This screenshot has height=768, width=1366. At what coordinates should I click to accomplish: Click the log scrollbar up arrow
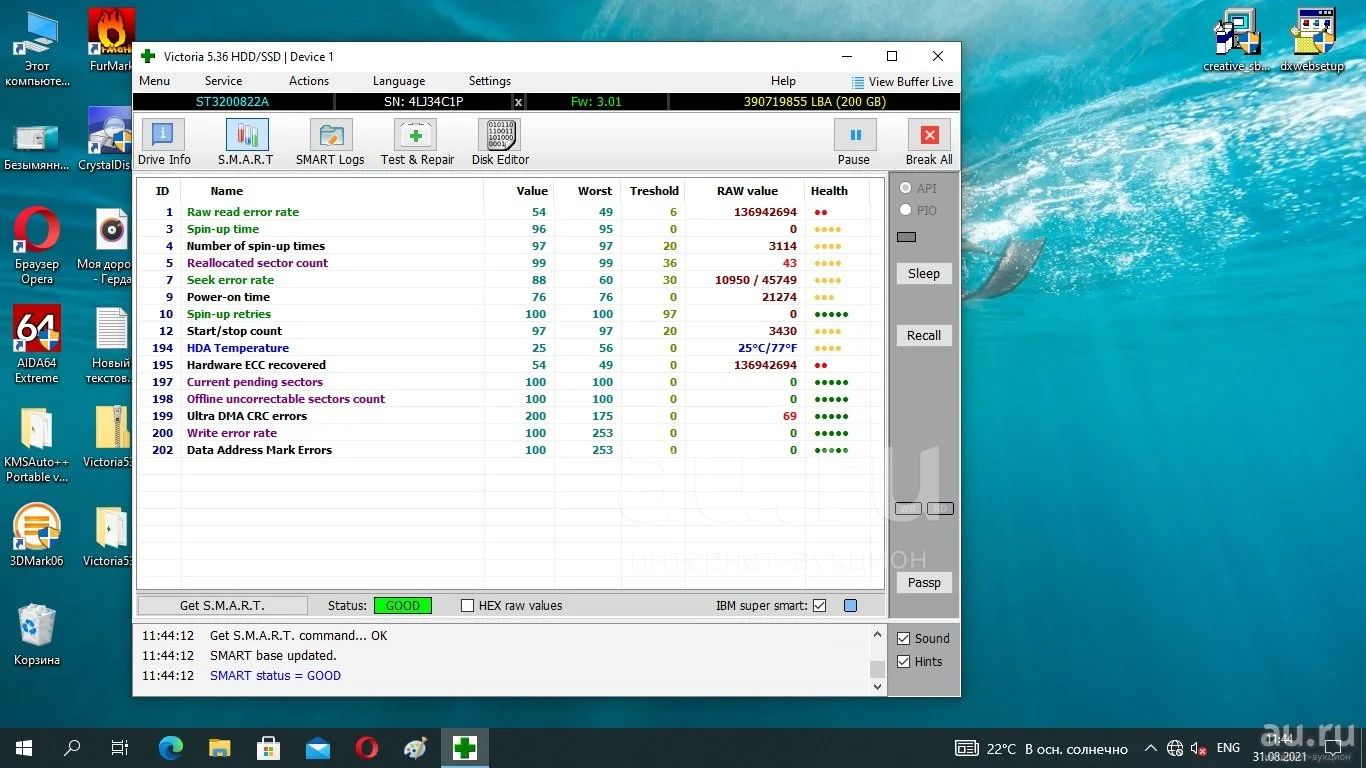click(x=877, y=633)
